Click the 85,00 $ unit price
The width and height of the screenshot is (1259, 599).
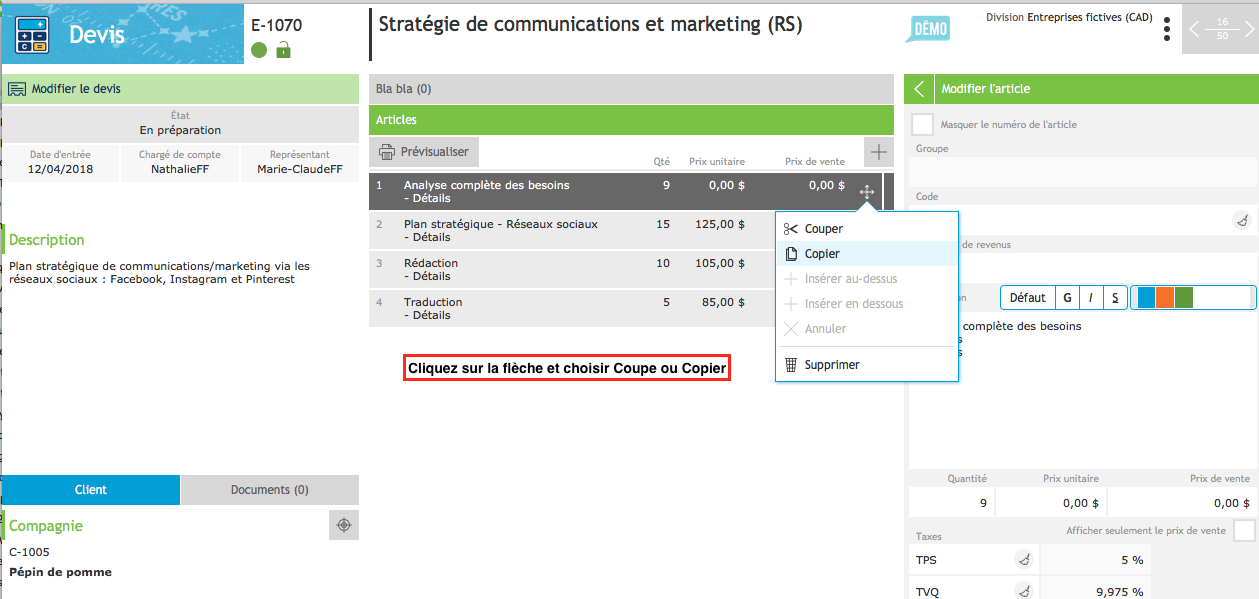point(722,302)
